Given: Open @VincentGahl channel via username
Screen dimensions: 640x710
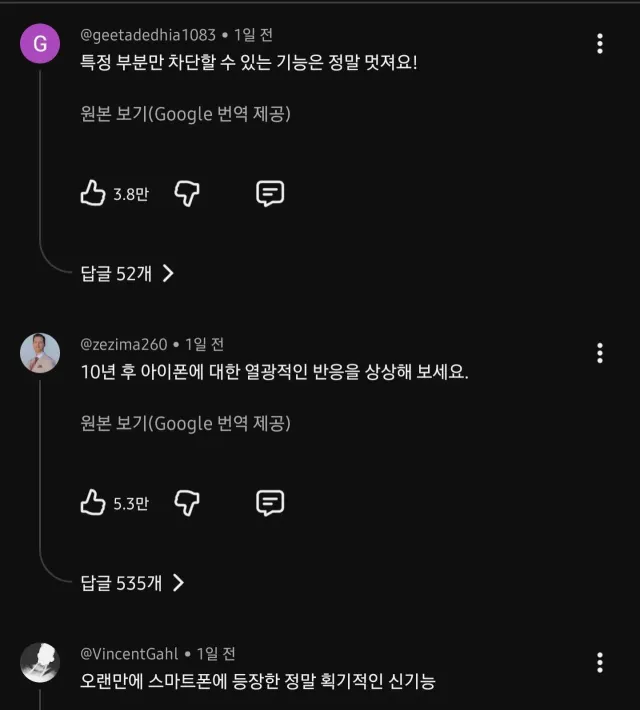Looking at the screenshot, I should pyautogui.click(x=130, y=654).
